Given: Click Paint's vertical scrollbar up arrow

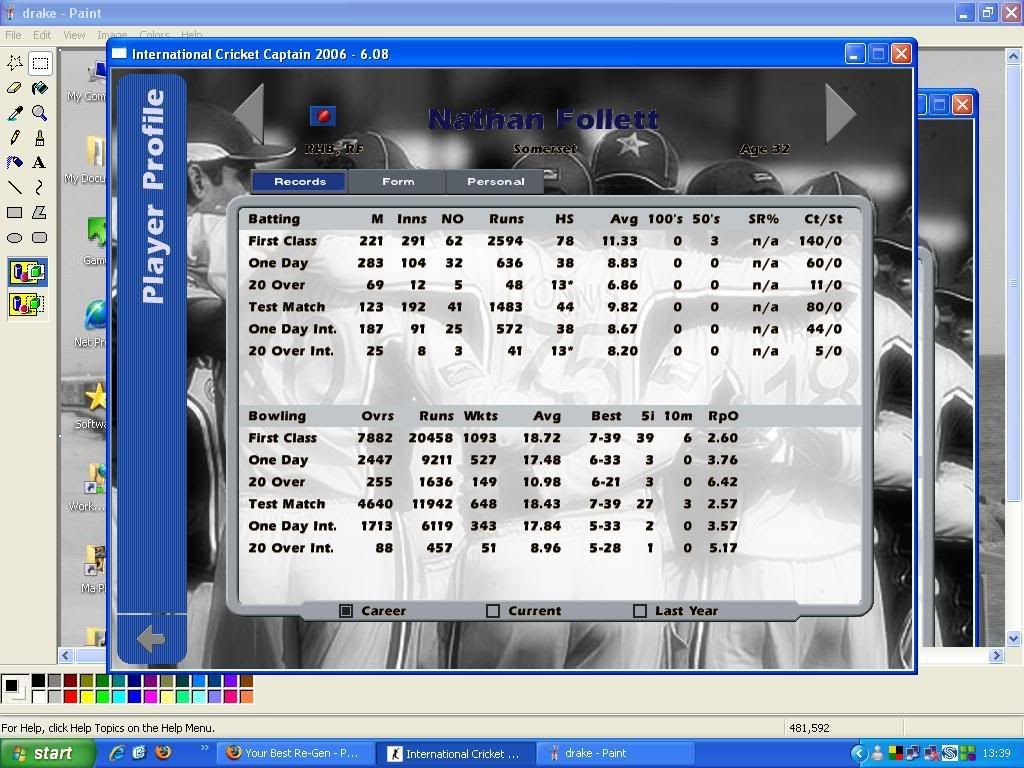Looking at the screenshot, I should (x=1013, y=56).
